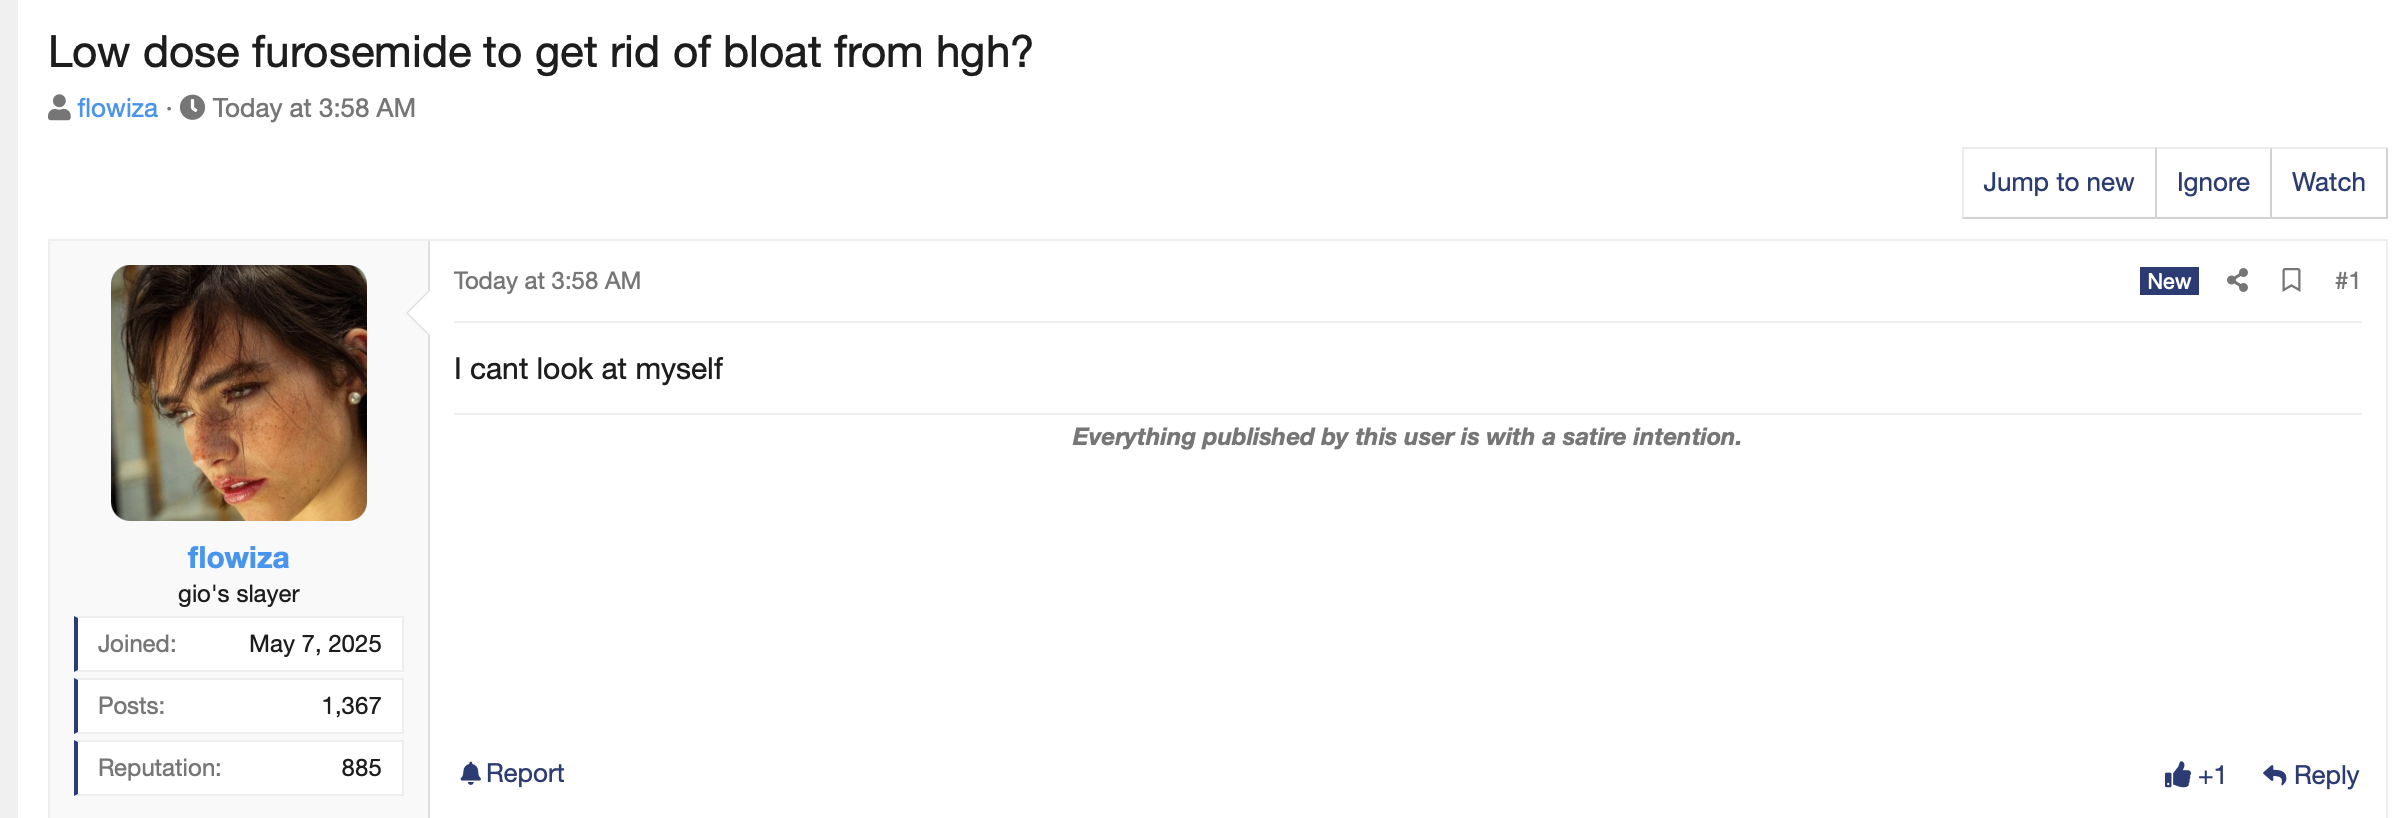Bookmark this post with bookmark icon
Image resolution: width=2402 pixels, height=818 pixels.
[2291, 281]
